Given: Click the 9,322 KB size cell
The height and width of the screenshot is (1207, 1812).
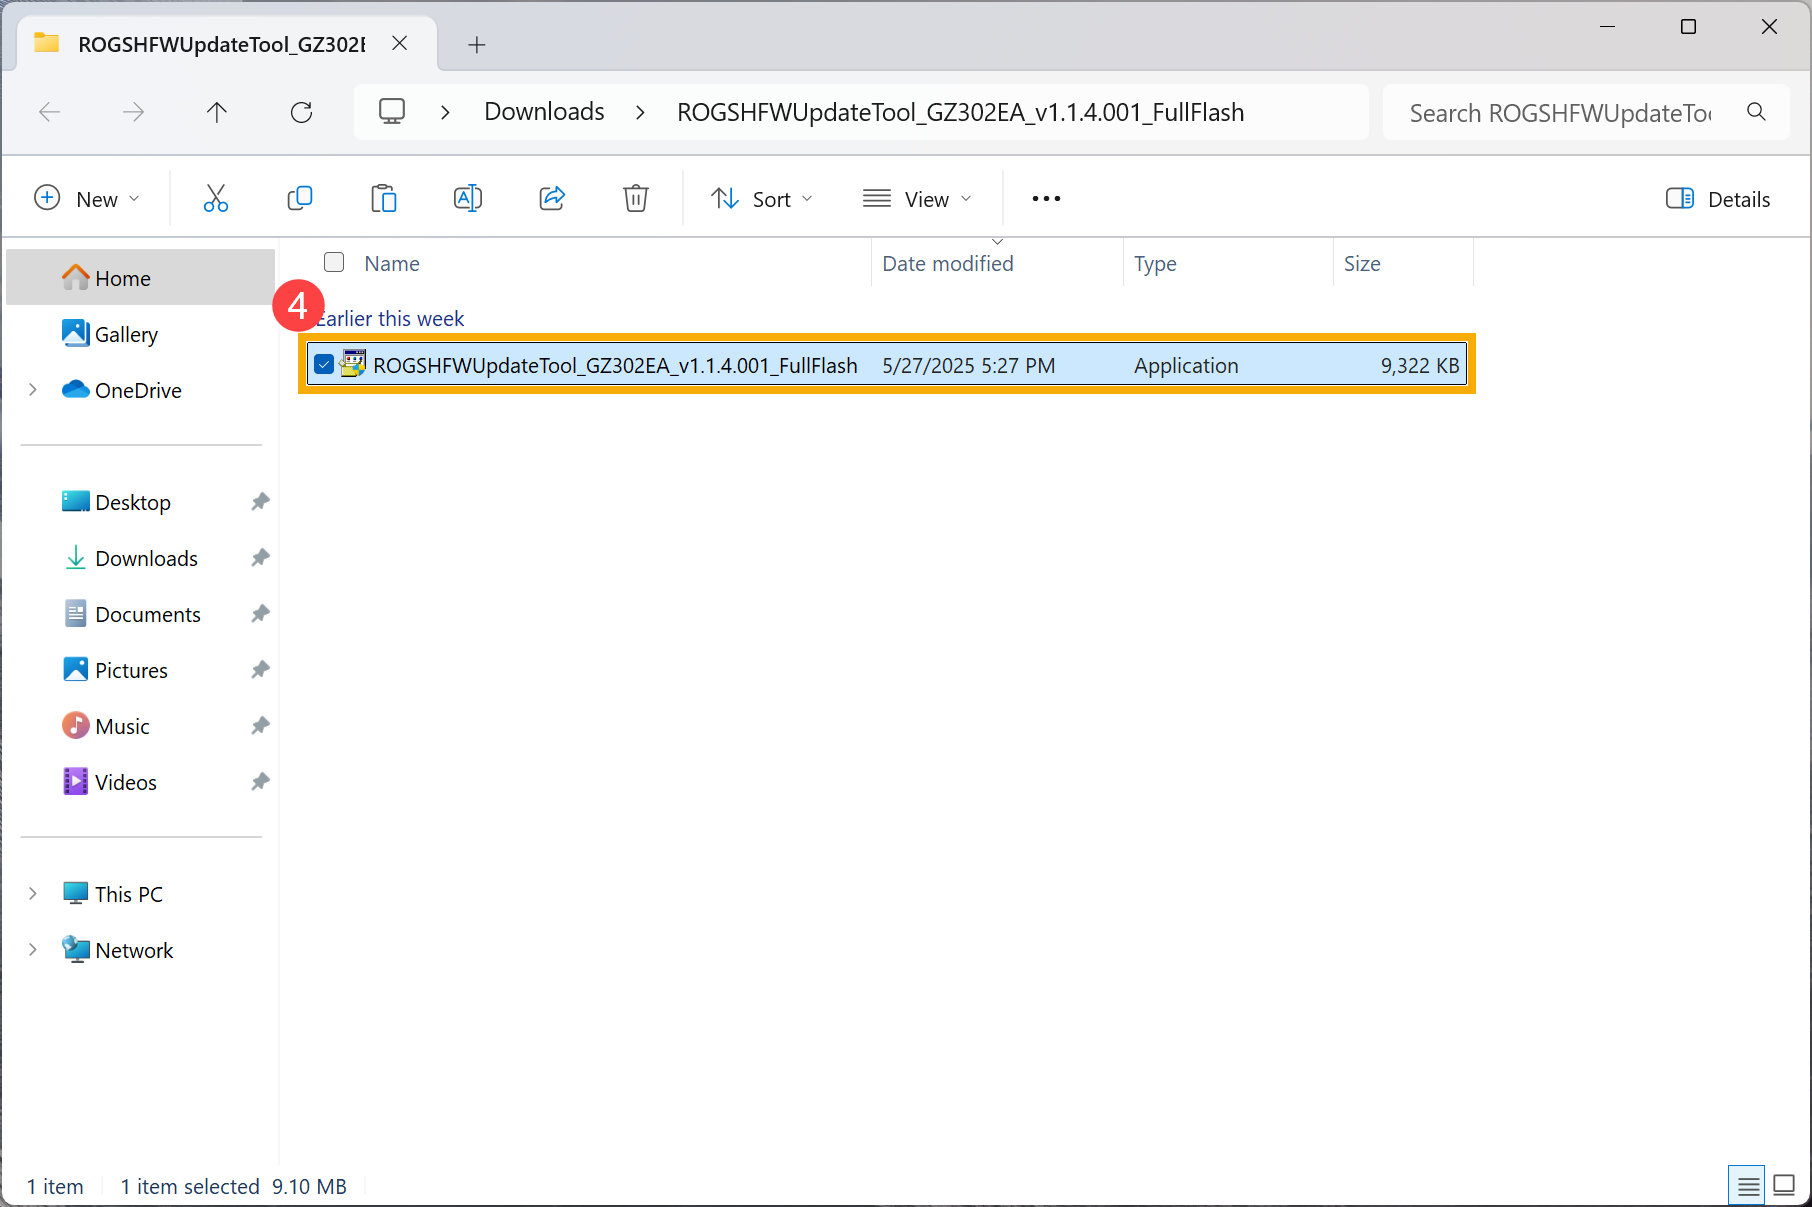Looking at the screenshot, I should 1420,365.
